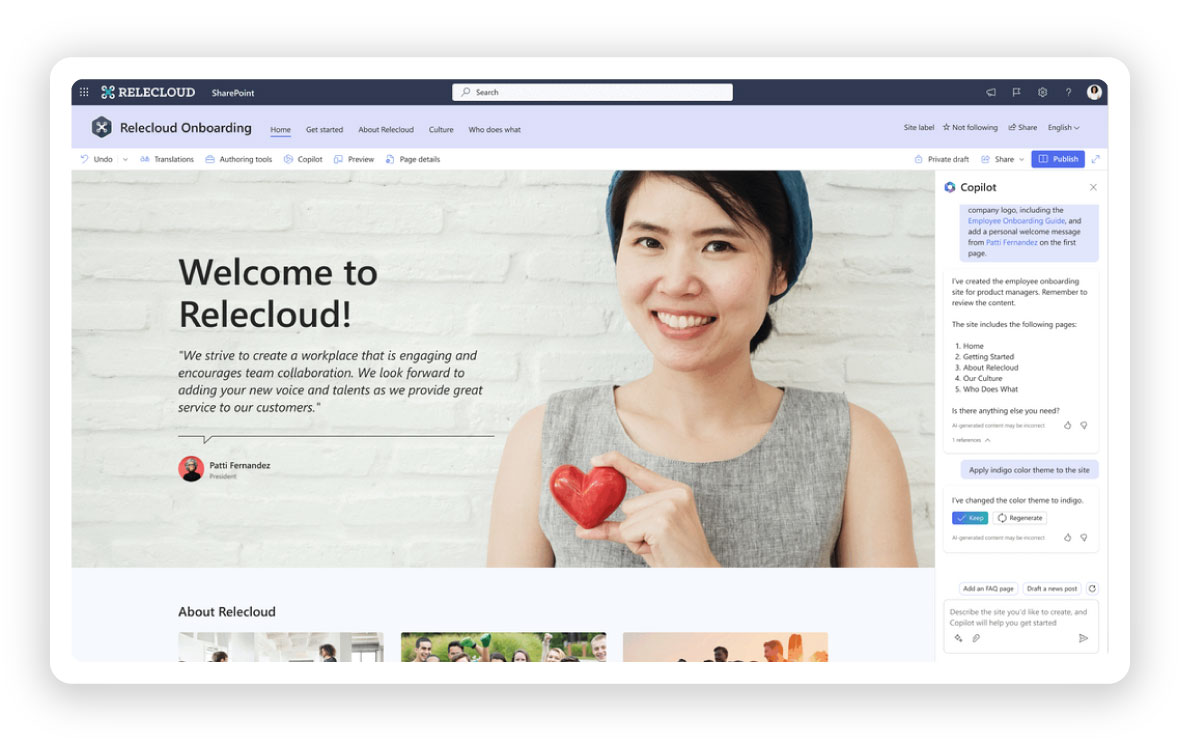Screen dimensions: 1180x740
Task: Click the Relecloud logo in the top bar
Action: [x=148, y=92]
